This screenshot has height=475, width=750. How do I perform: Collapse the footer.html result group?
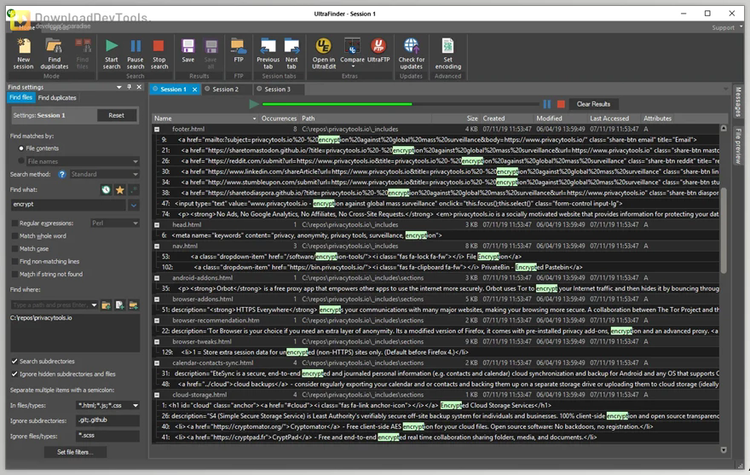[x=158, y=129]
